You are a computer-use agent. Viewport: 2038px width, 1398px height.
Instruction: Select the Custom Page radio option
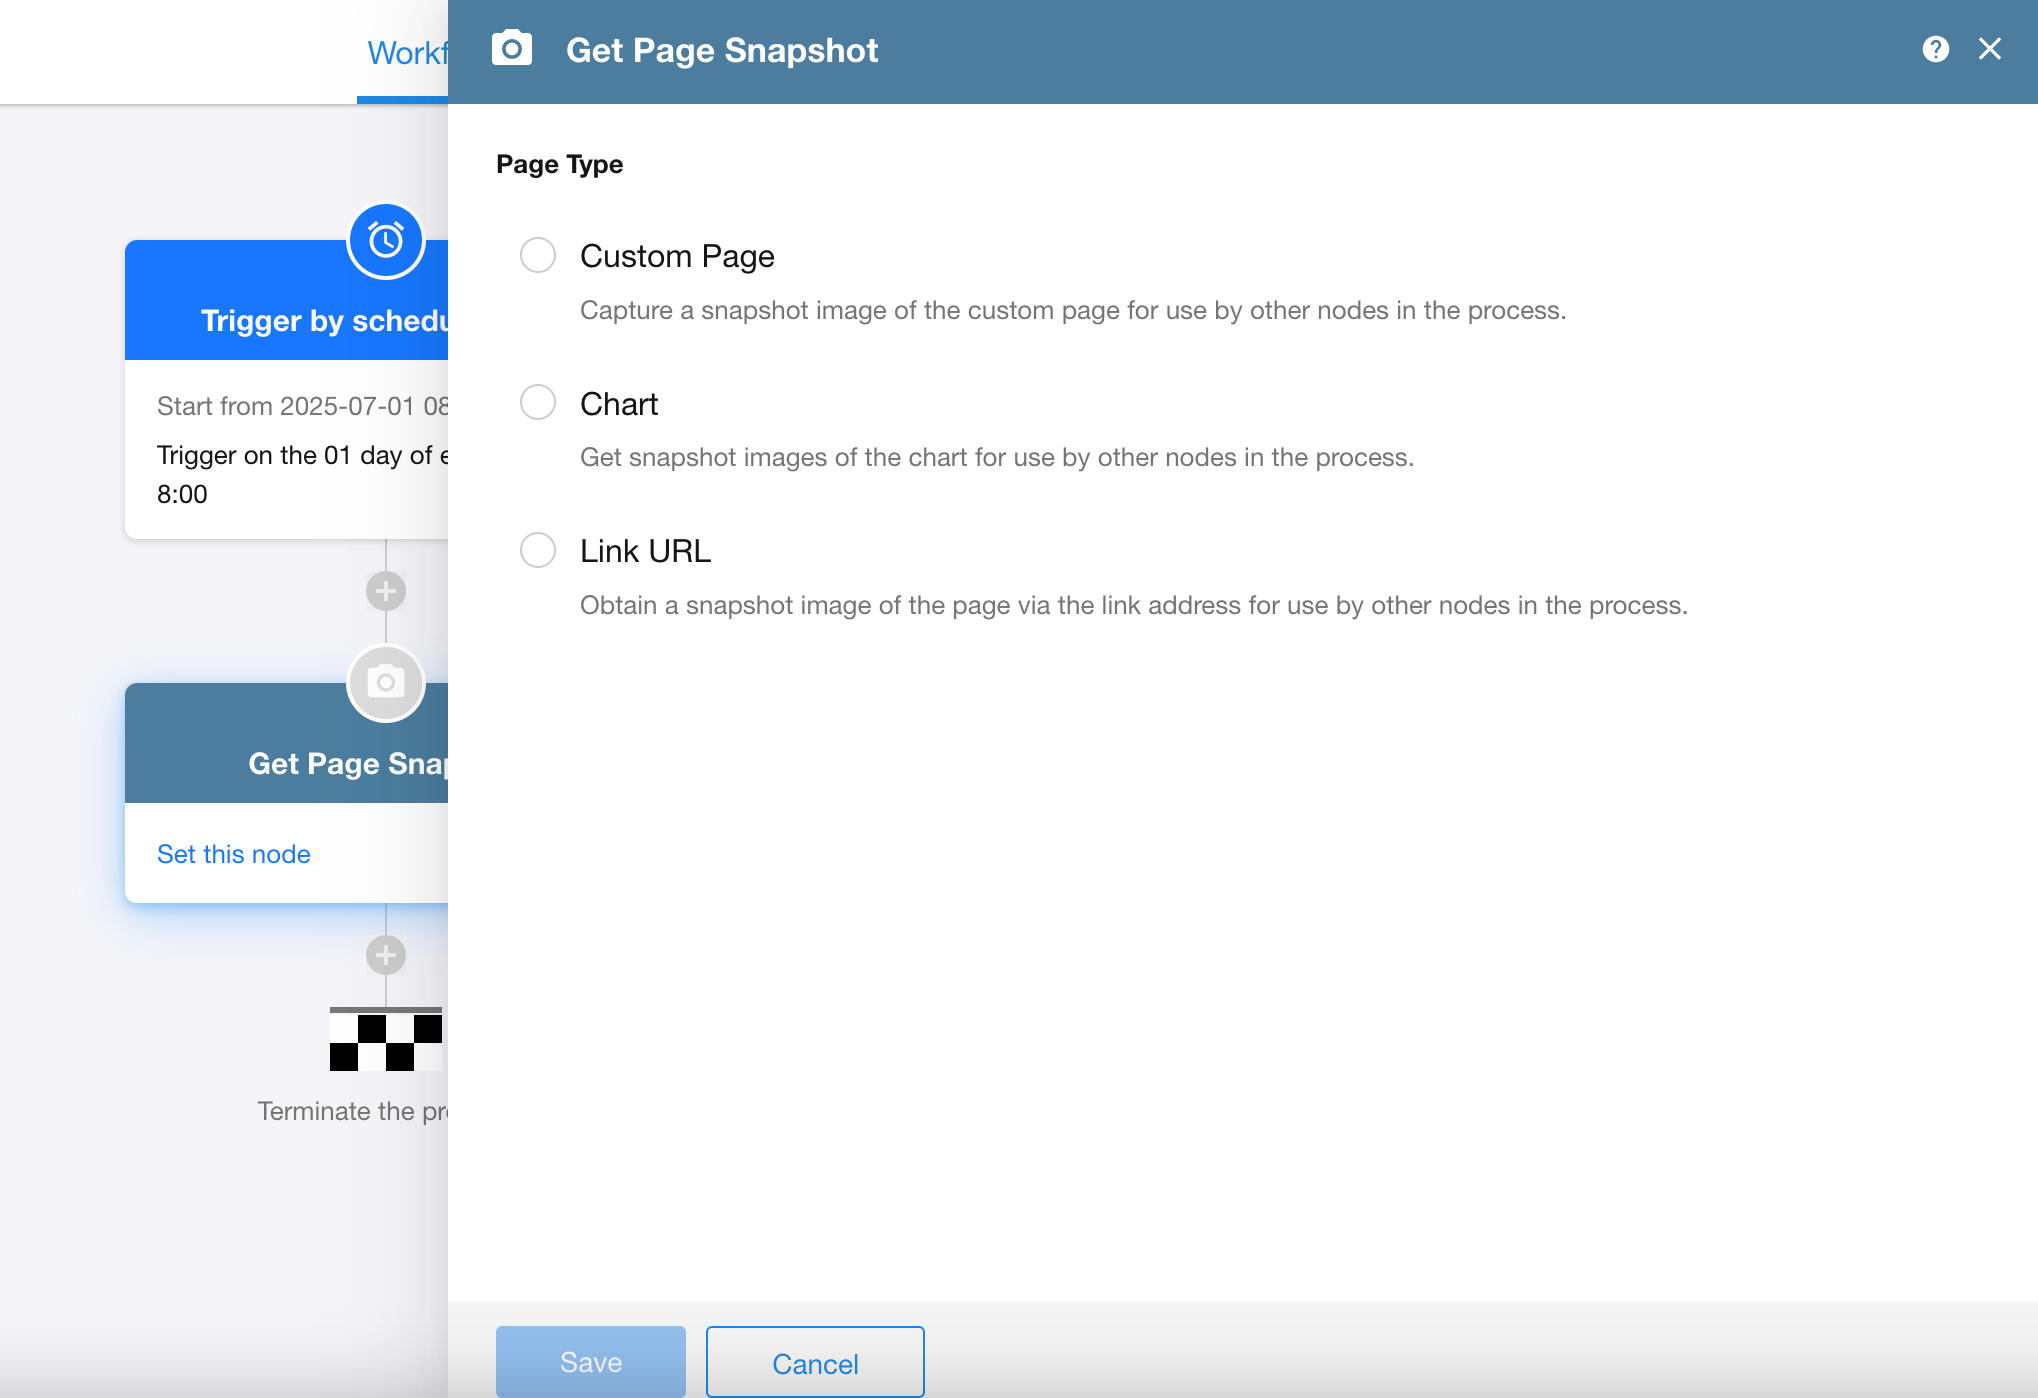538,255
